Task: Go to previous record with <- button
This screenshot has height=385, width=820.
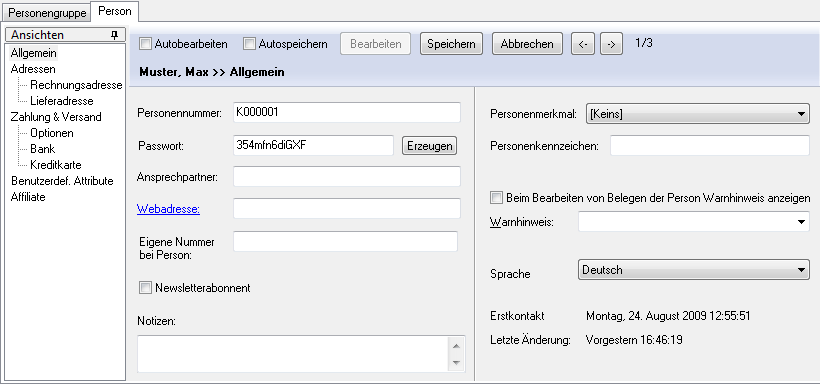Action: 583,44
